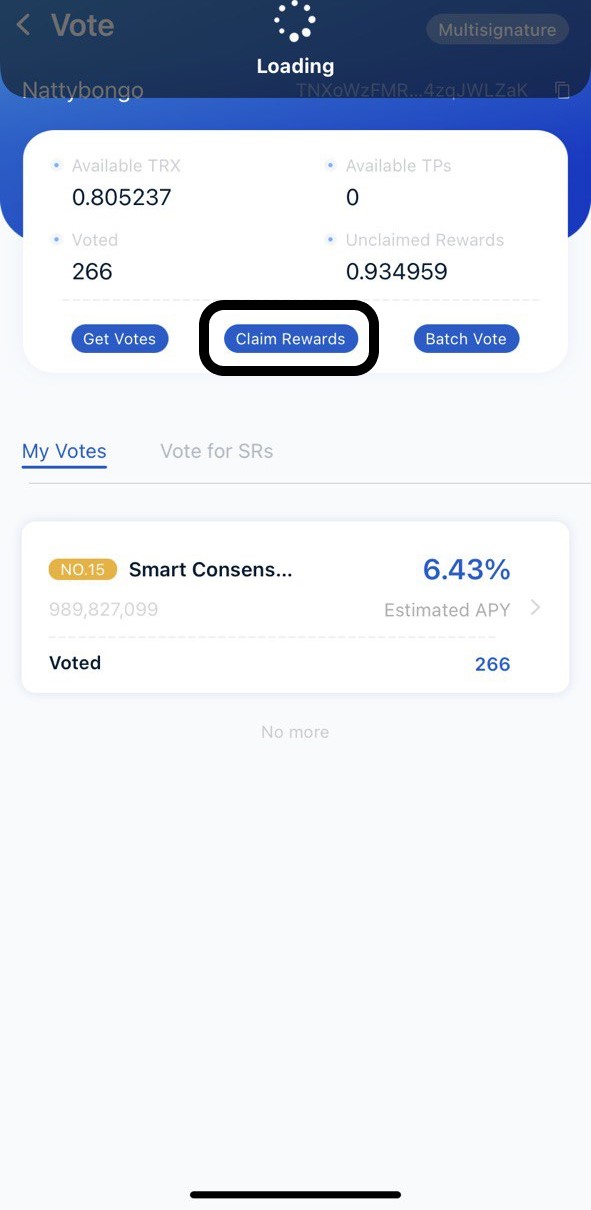591x1210 pixels.
Task: Tap the Nattybongo wallet name
Action: coord(83,90)
